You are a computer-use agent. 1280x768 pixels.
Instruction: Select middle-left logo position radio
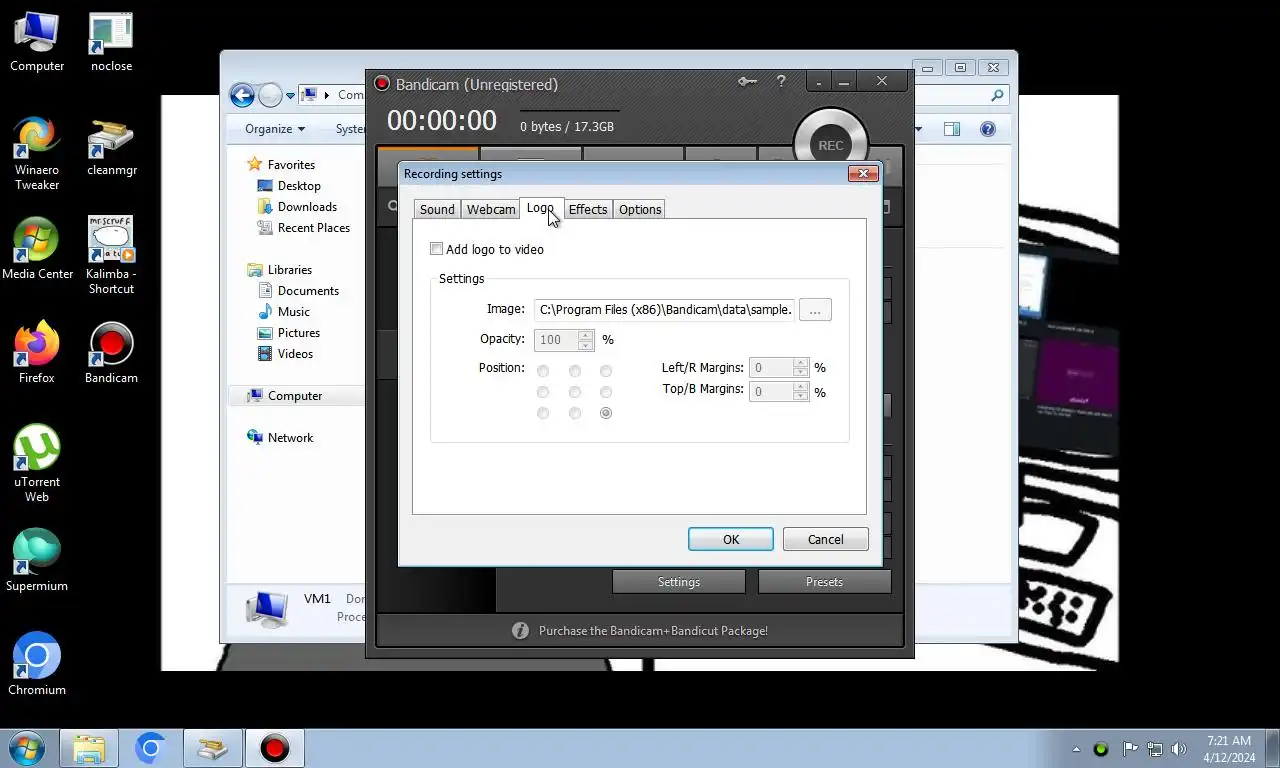tap(543, 392)
